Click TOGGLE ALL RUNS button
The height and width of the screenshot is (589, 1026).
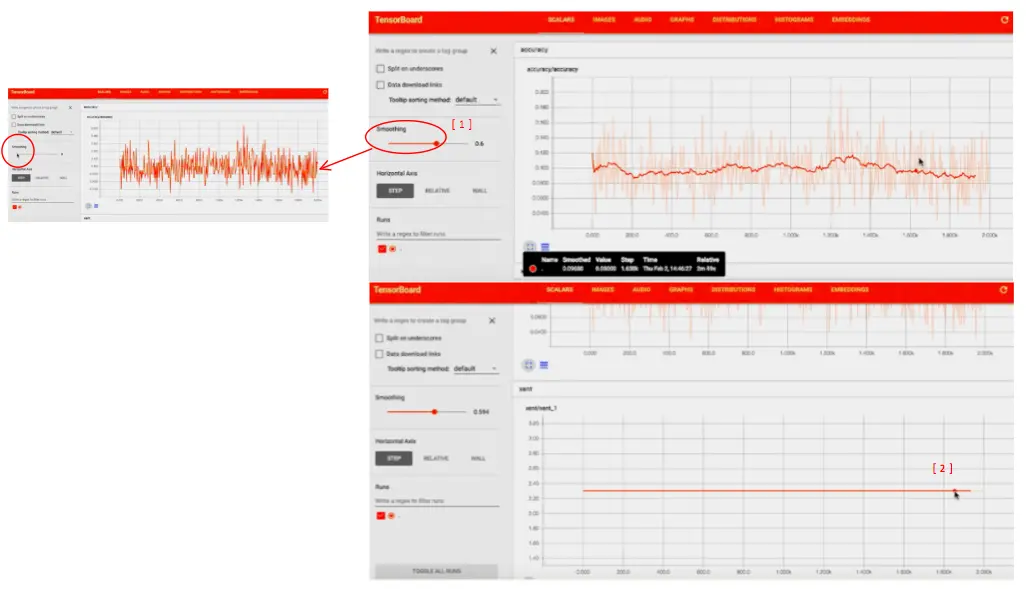436,571
